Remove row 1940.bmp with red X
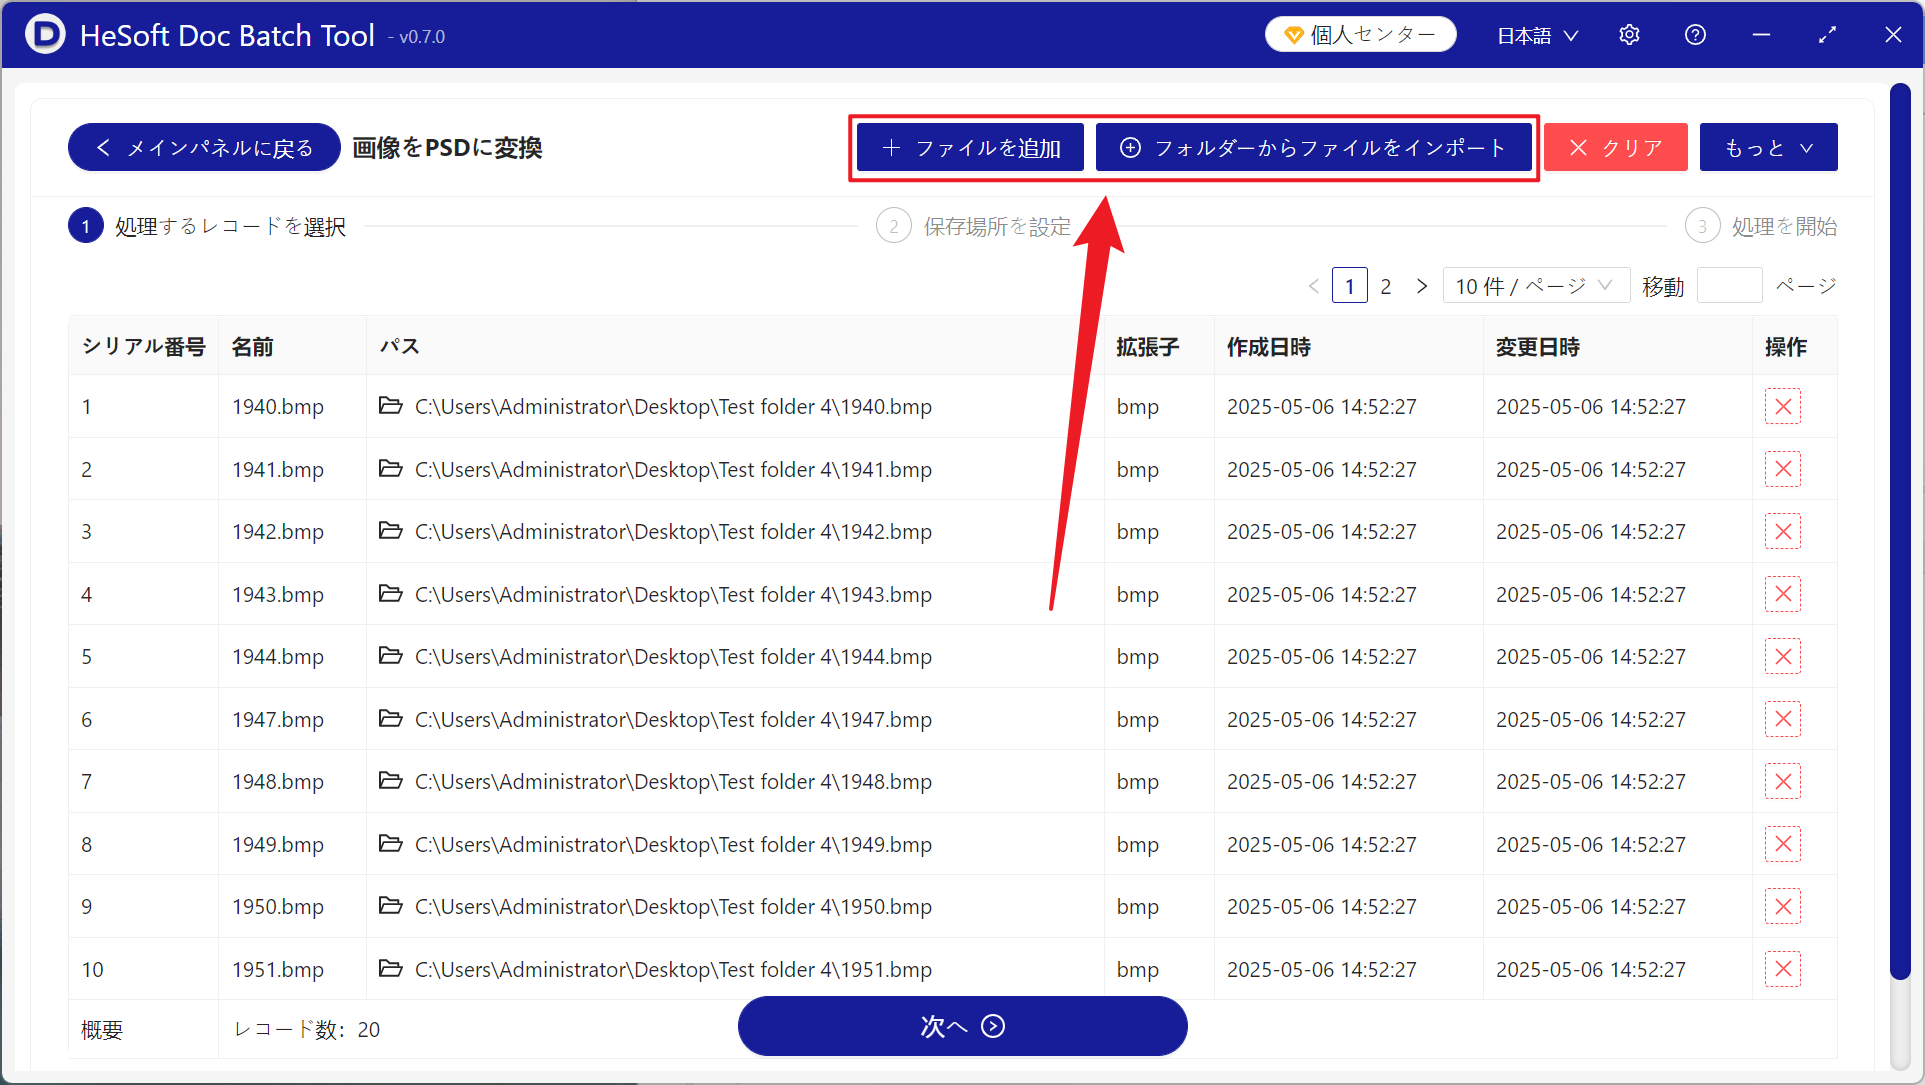The image size is (1925, 1085). pyautogui.click(x=1783, y=406)
